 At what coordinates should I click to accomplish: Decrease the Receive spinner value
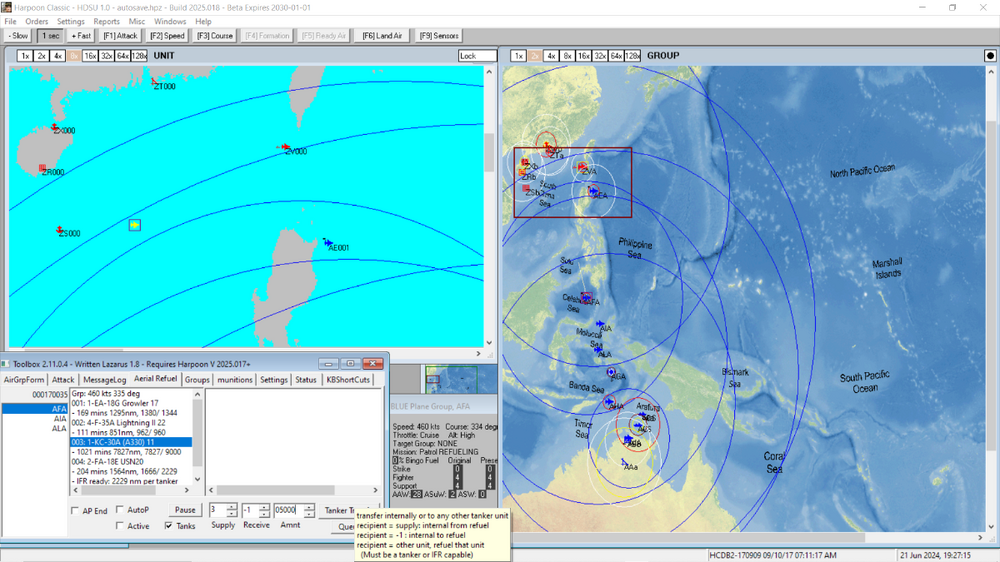point(265,514)
